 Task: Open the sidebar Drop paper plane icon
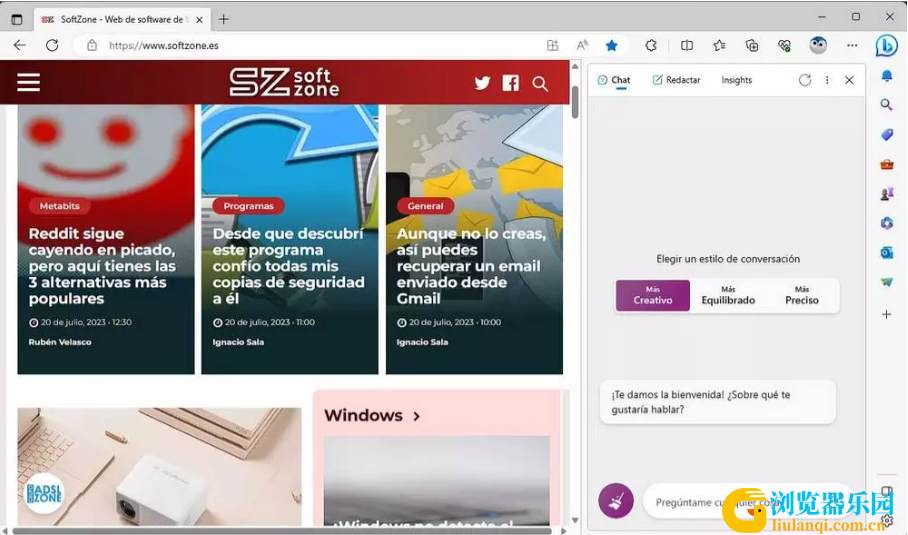pyautogui.click(x=887, y=282)
